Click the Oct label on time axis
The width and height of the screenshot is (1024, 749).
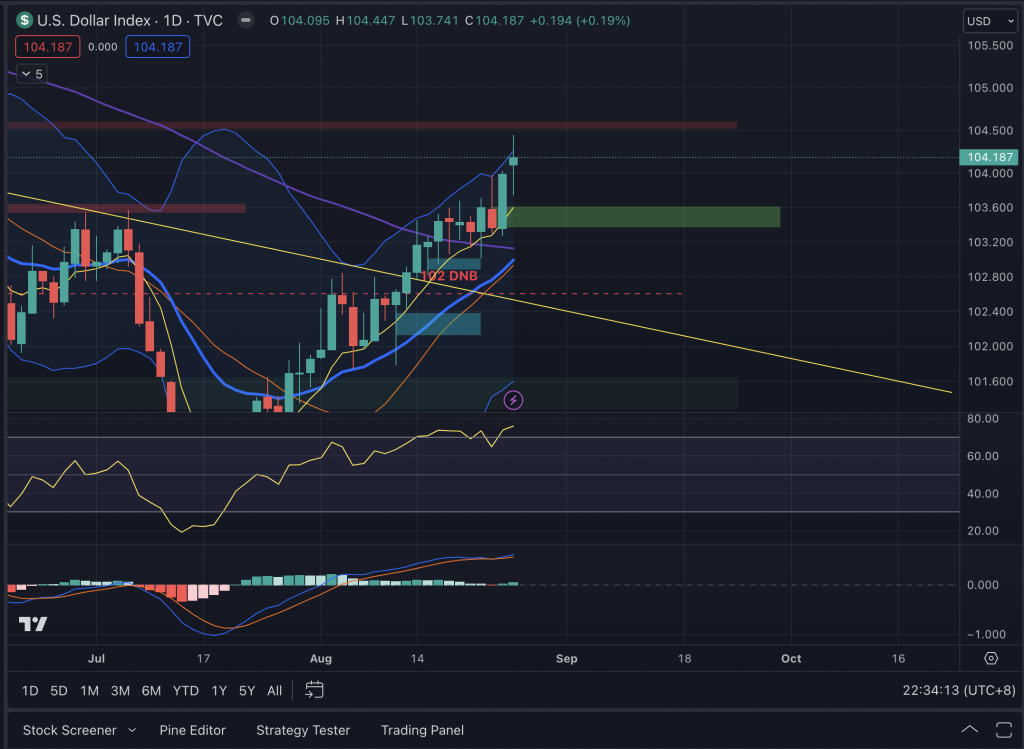791,658
